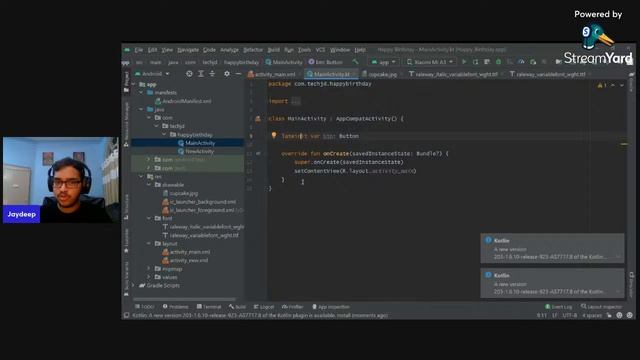Viewport: 640px width, 360px height.
Task: Expand the mipmap folder
Action: point(149,269)
